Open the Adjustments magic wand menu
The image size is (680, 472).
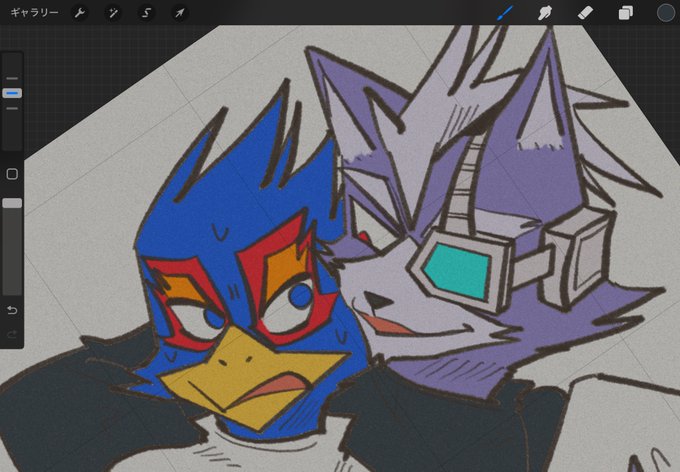tap(113, 13)
